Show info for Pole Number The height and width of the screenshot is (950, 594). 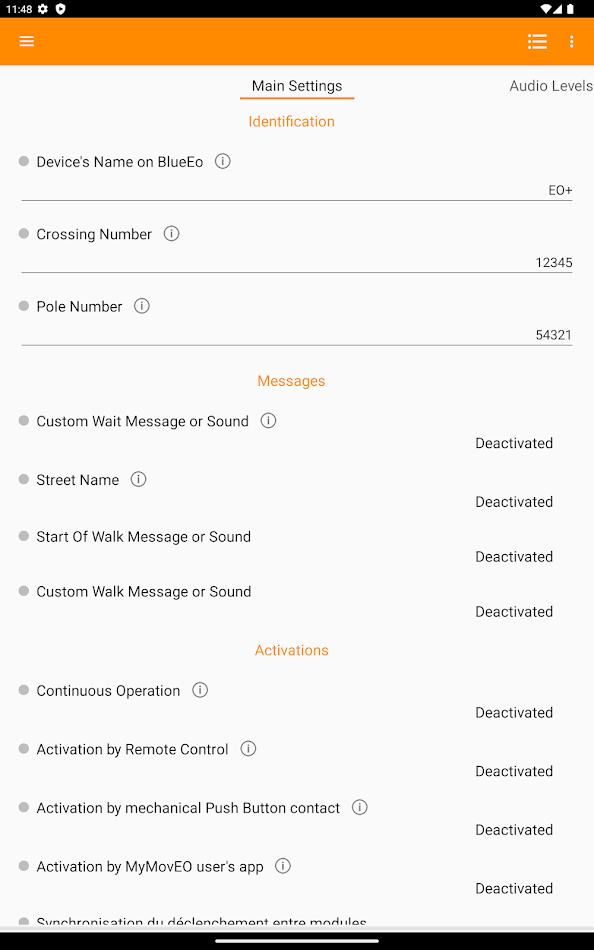click(142, 306)
